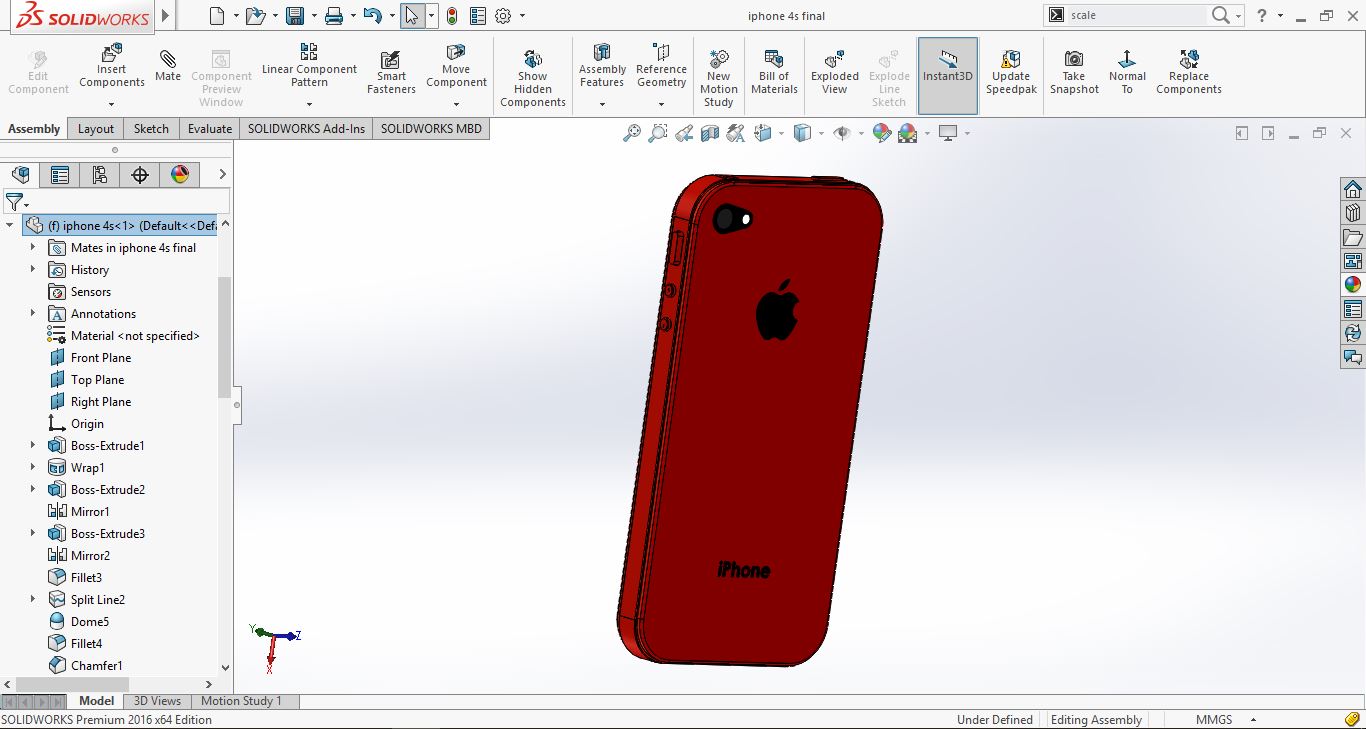Select Material <not specified> item
This screenshot has height=729, width=1366.
click(135, 335)
